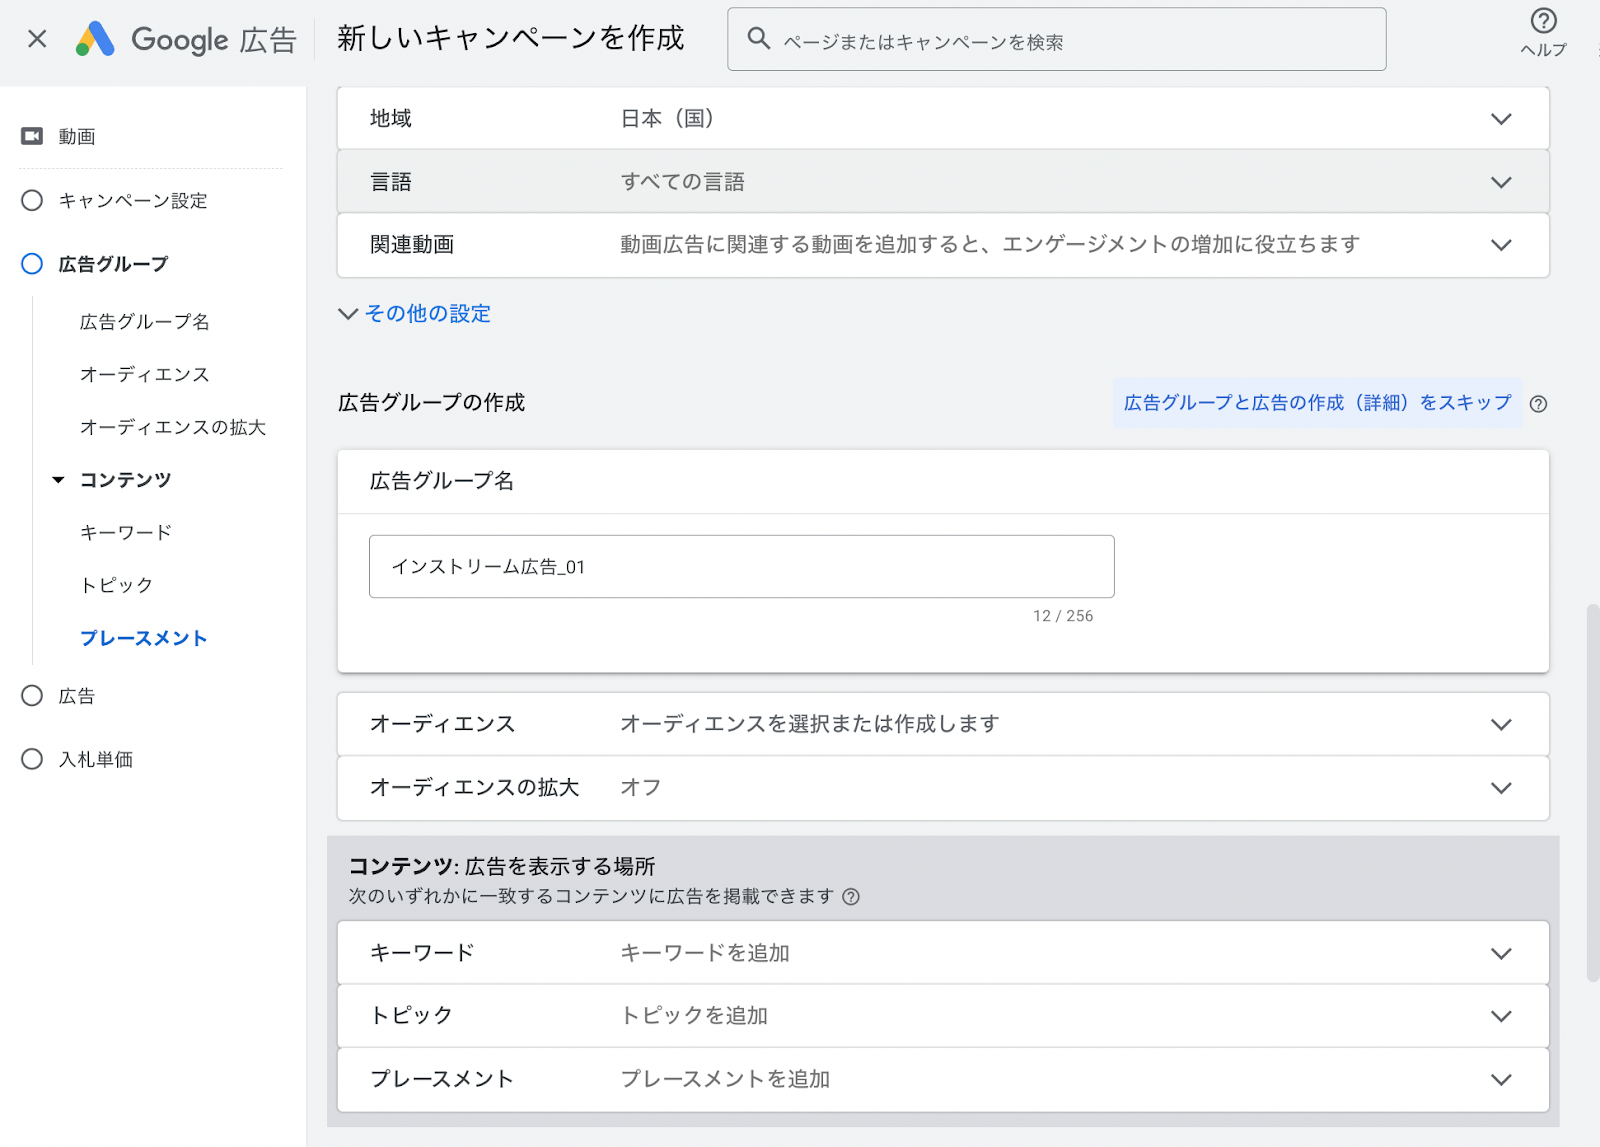Click the 12 / 256 character counter
Viewport: 1600px width, 1147px height.
(1063, 616)
